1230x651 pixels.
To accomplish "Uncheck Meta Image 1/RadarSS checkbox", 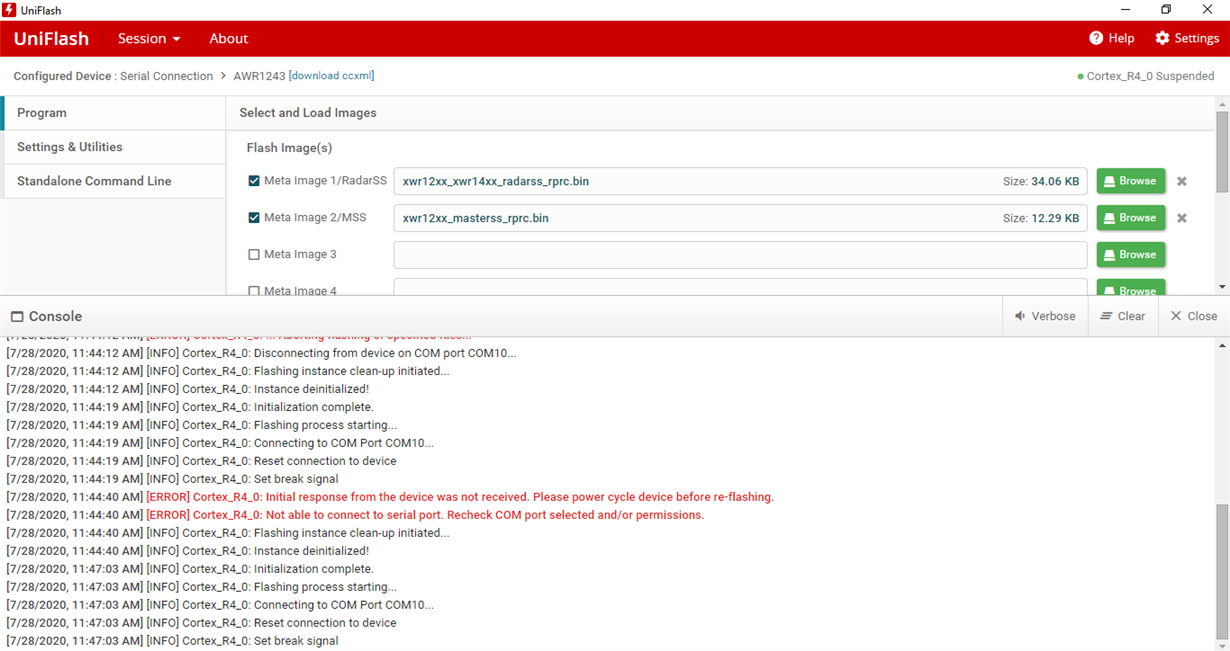I will [254, 181].
